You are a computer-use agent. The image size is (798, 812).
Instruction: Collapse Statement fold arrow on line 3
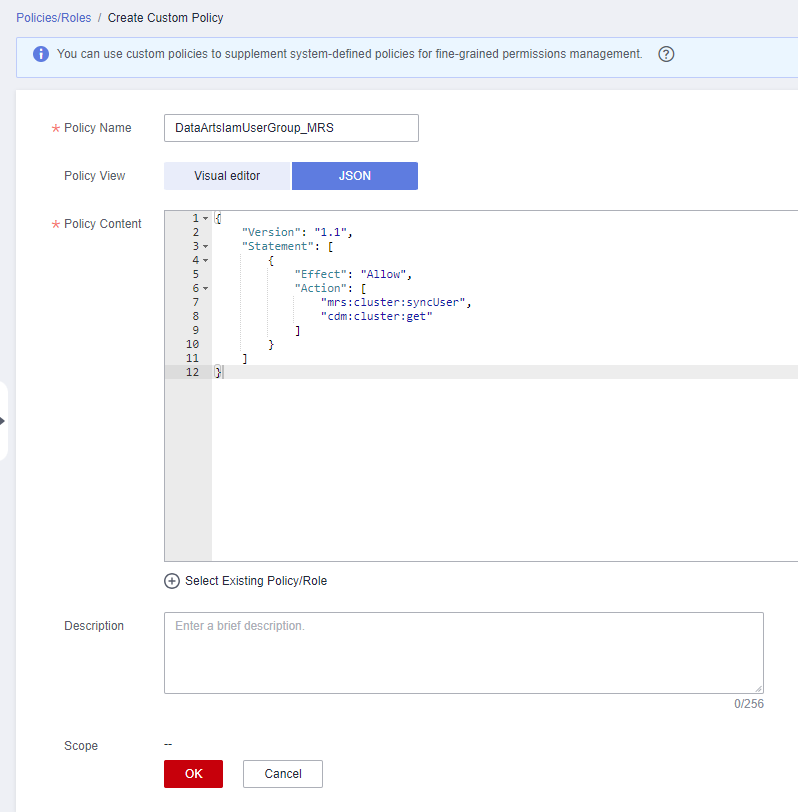coord(206,246)
